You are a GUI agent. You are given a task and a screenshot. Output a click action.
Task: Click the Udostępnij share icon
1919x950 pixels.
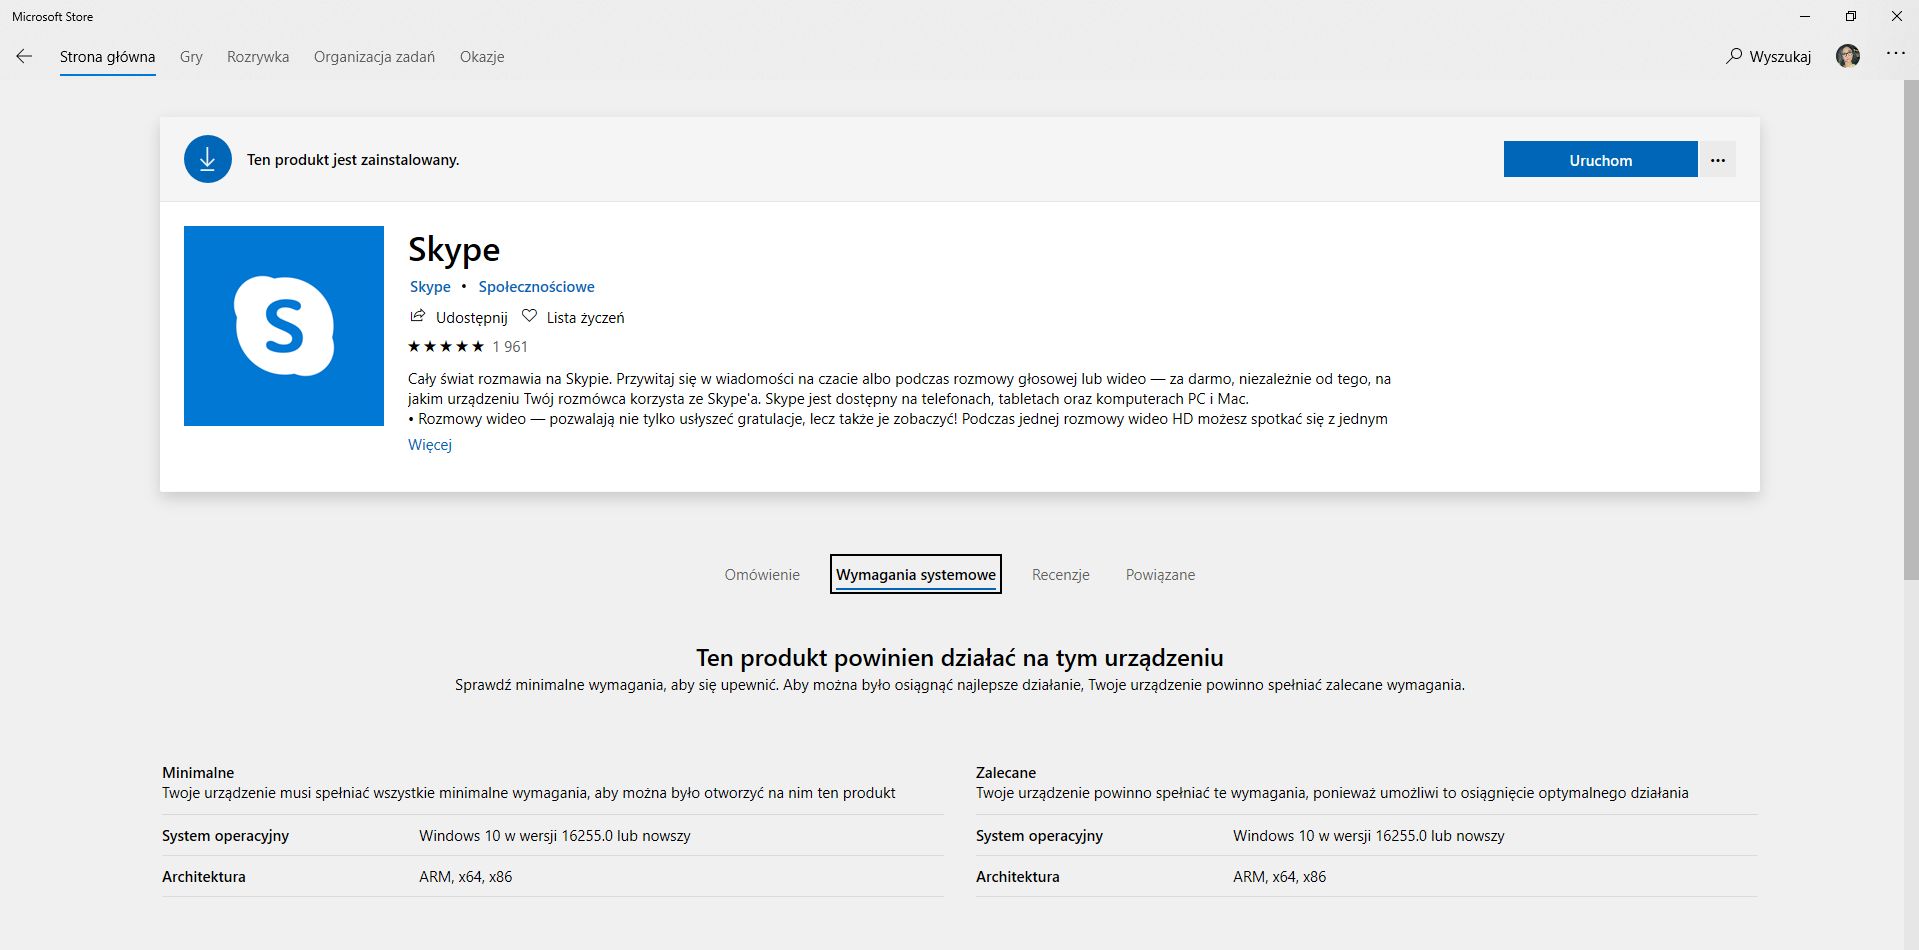pyautogui.click(x=418, y=317)
